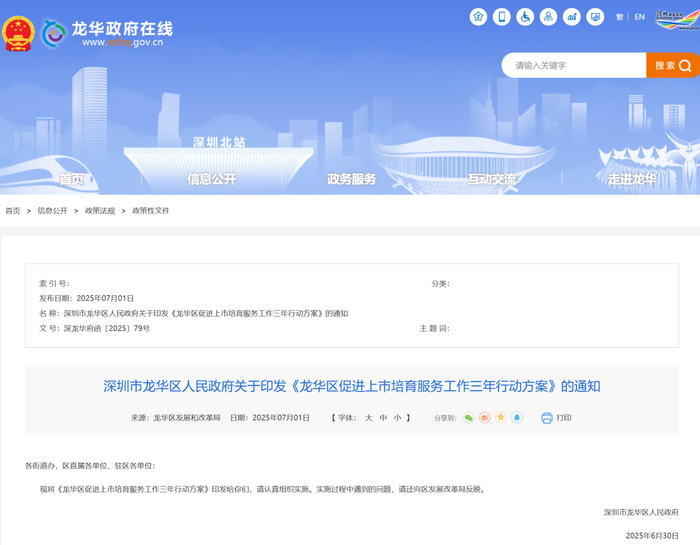Switch to traditional Chinese 繁

point(620,17)
